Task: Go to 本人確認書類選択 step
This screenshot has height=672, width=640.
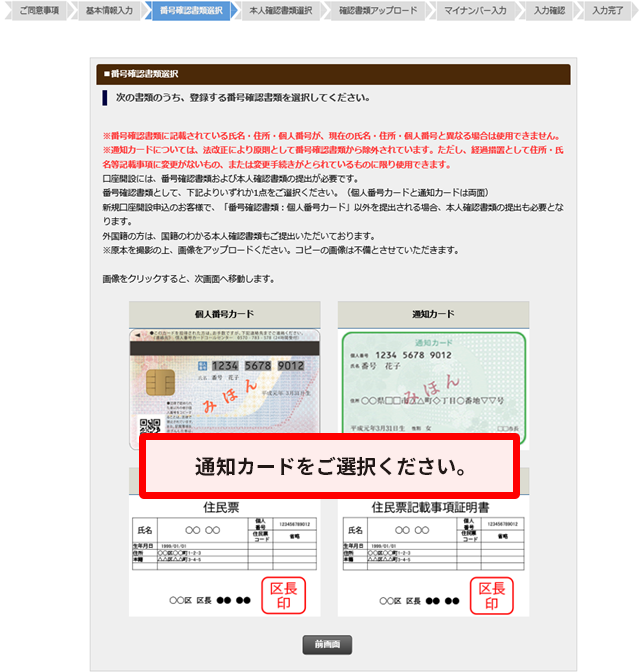Action: pos(281,10)
